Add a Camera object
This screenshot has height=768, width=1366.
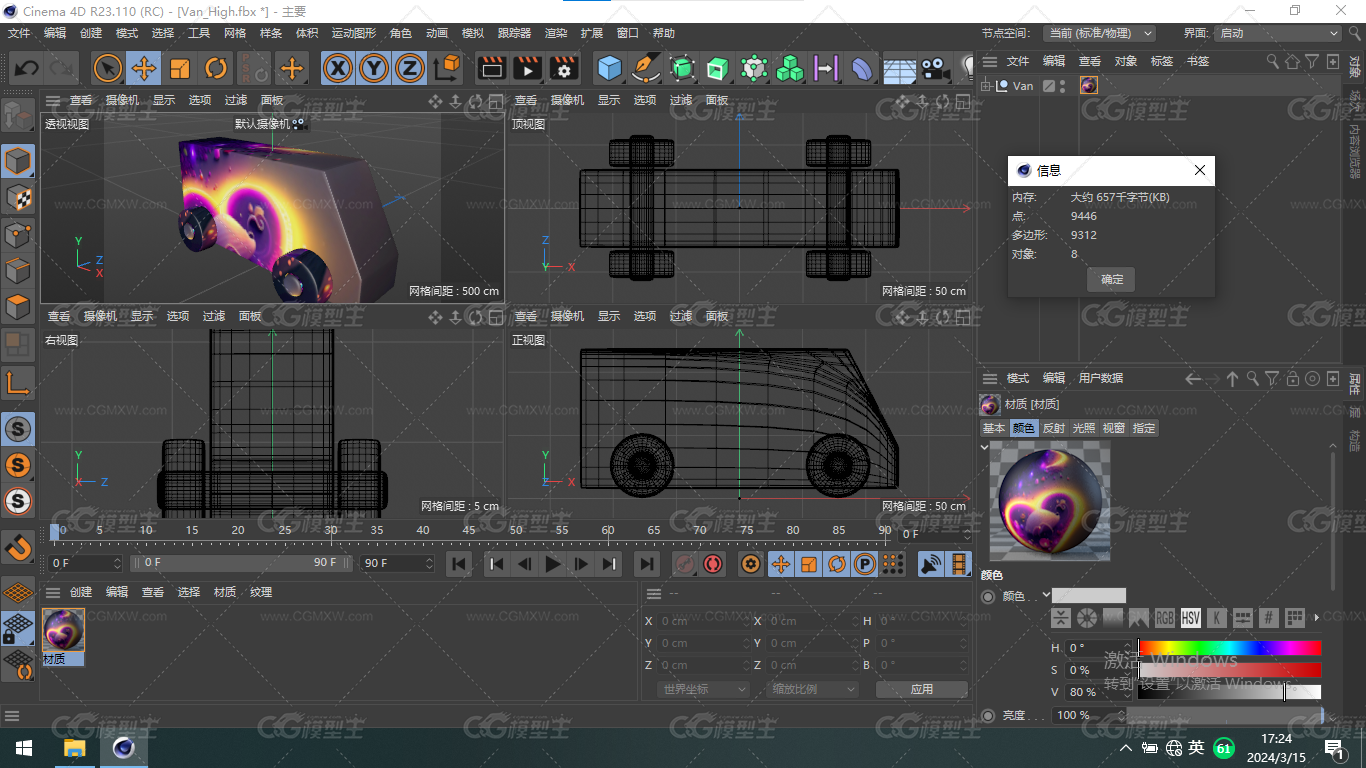934,68
